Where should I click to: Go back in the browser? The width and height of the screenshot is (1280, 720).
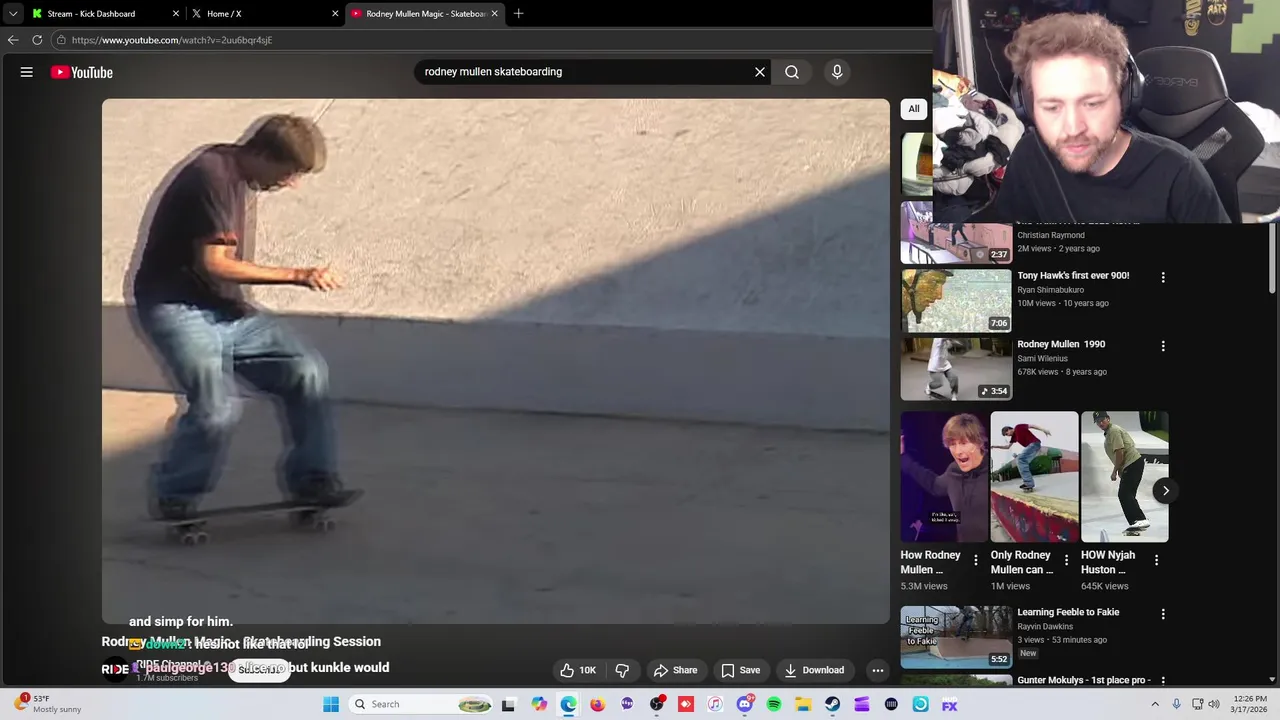click(13, 40)
